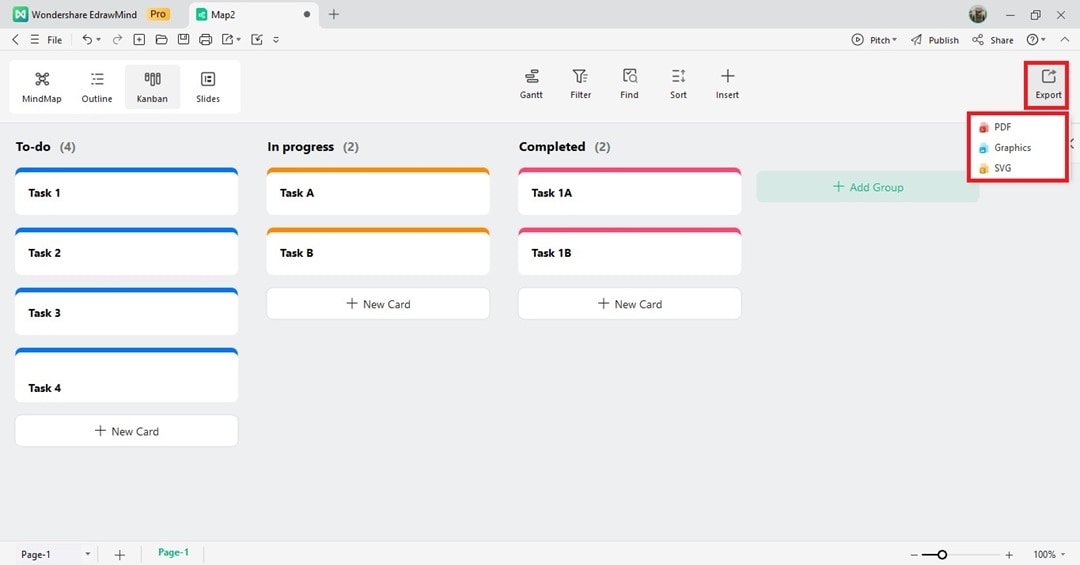Screen dimensions: 1080x565
Task: Click the Filter icon in toolbar
Action: tap(580, 83)
